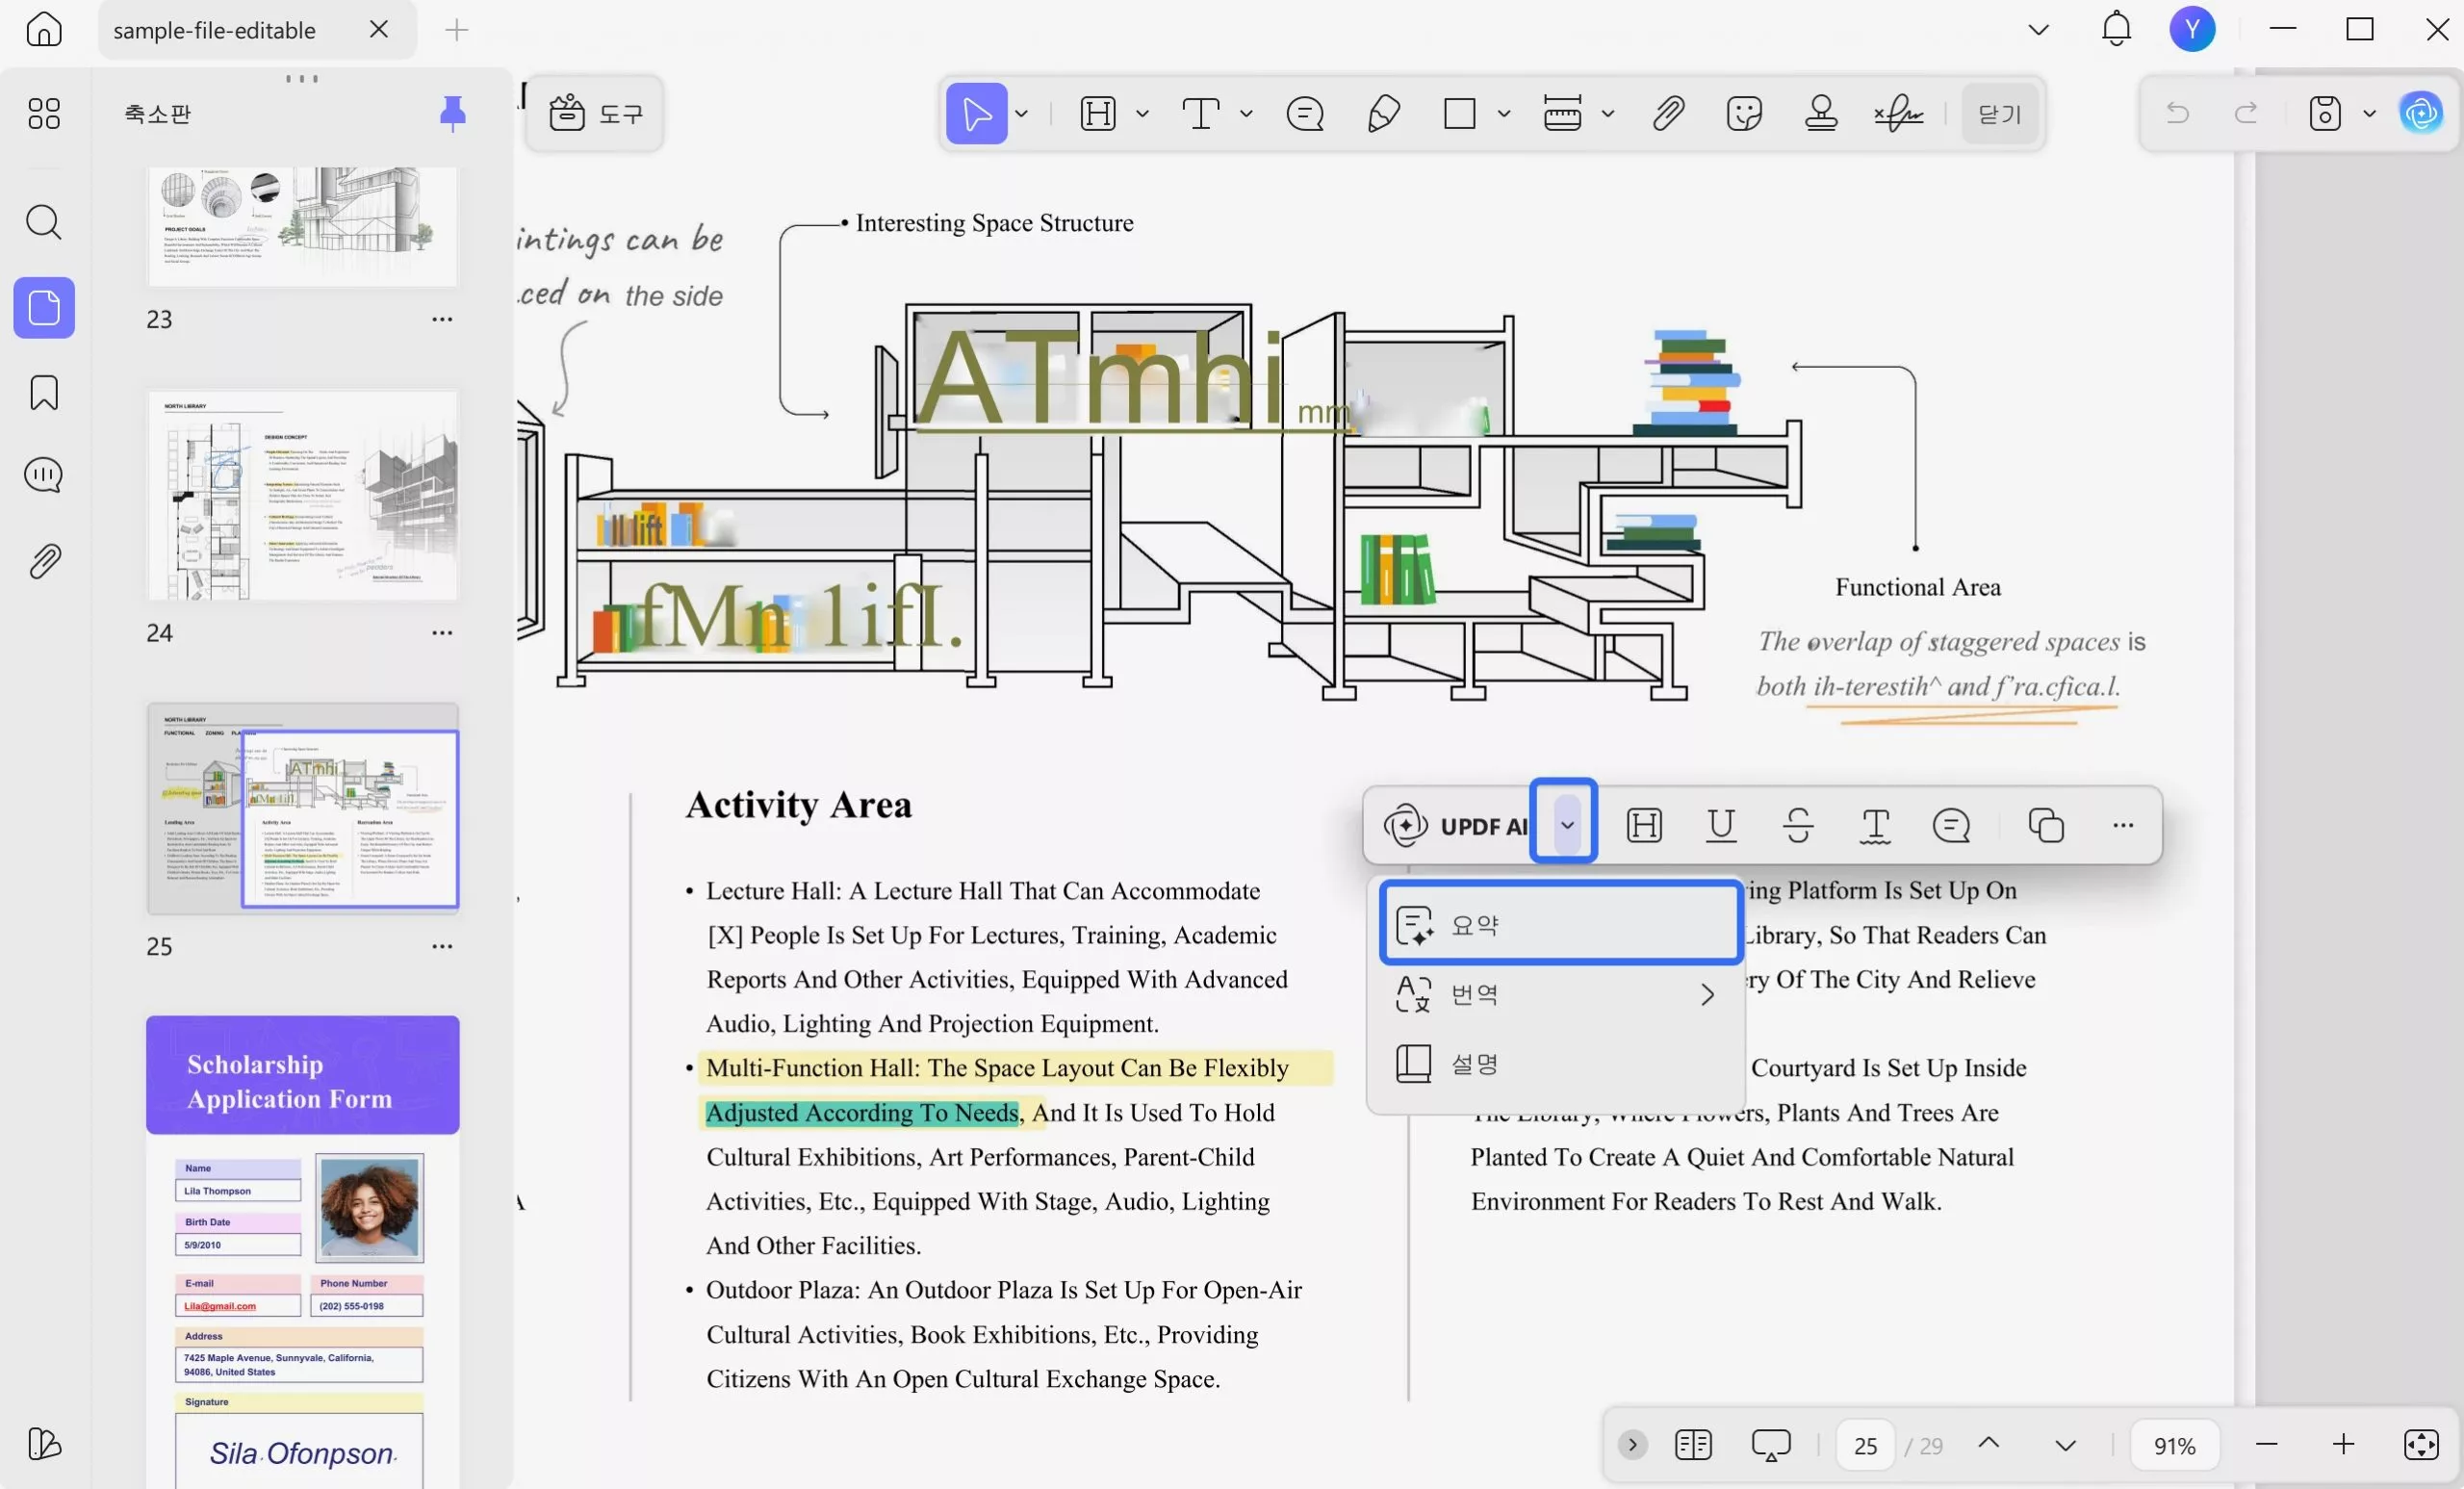The width and height of the screenshot is (2464, 1489).
Task: Expand the tab list chevron in title bar
Action: (x=2039, y=29)
